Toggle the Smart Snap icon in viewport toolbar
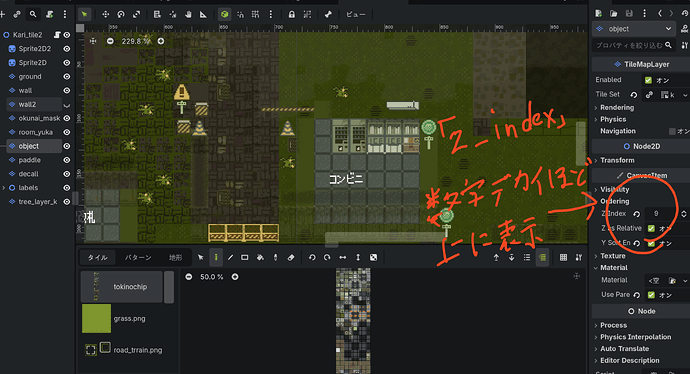 [240, 15]
